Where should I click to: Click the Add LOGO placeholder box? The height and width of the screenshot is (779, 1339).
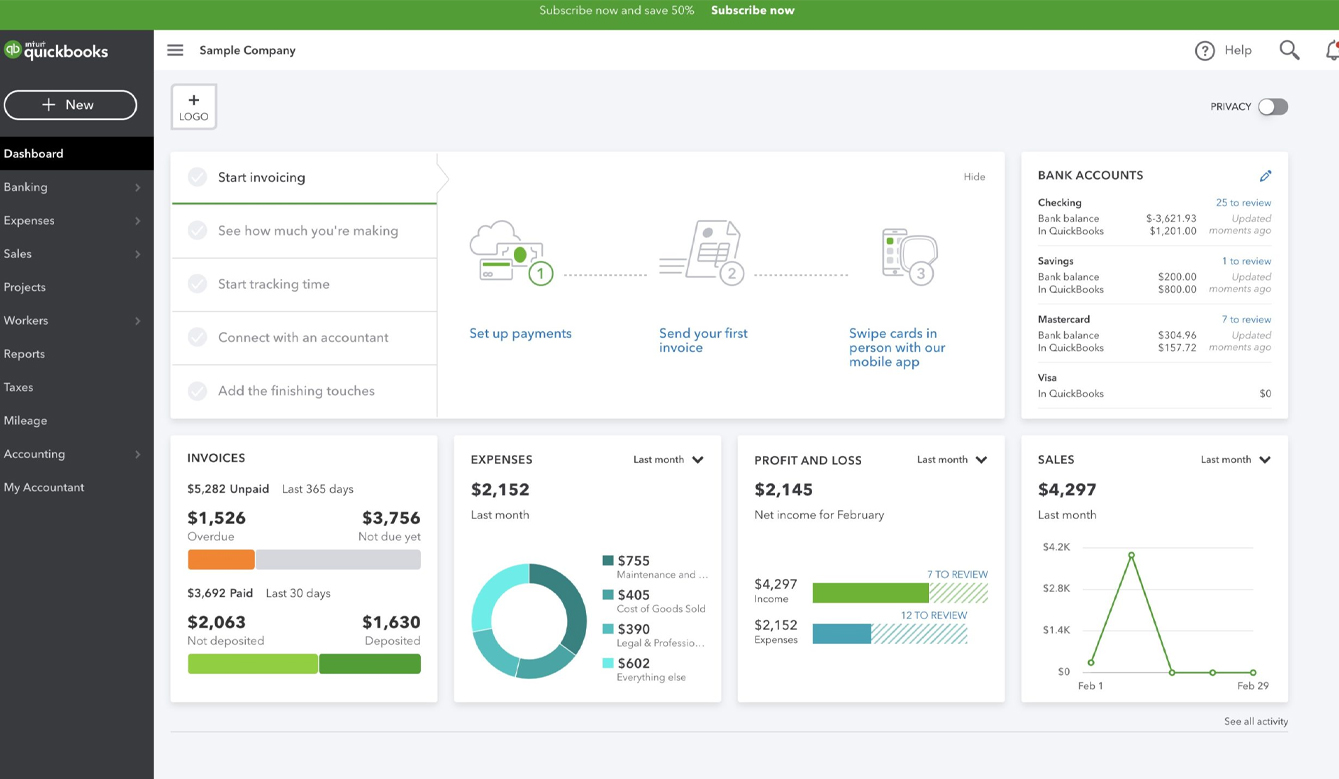pos(194,107)
